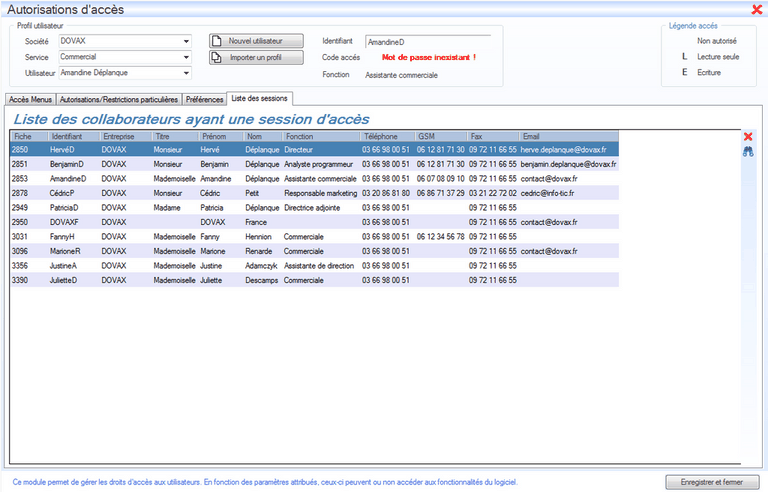Open Autorisations/Restrictions particulières tab
Image resolution: width=768 pixels, height=492 pixels.
(119, 99)
